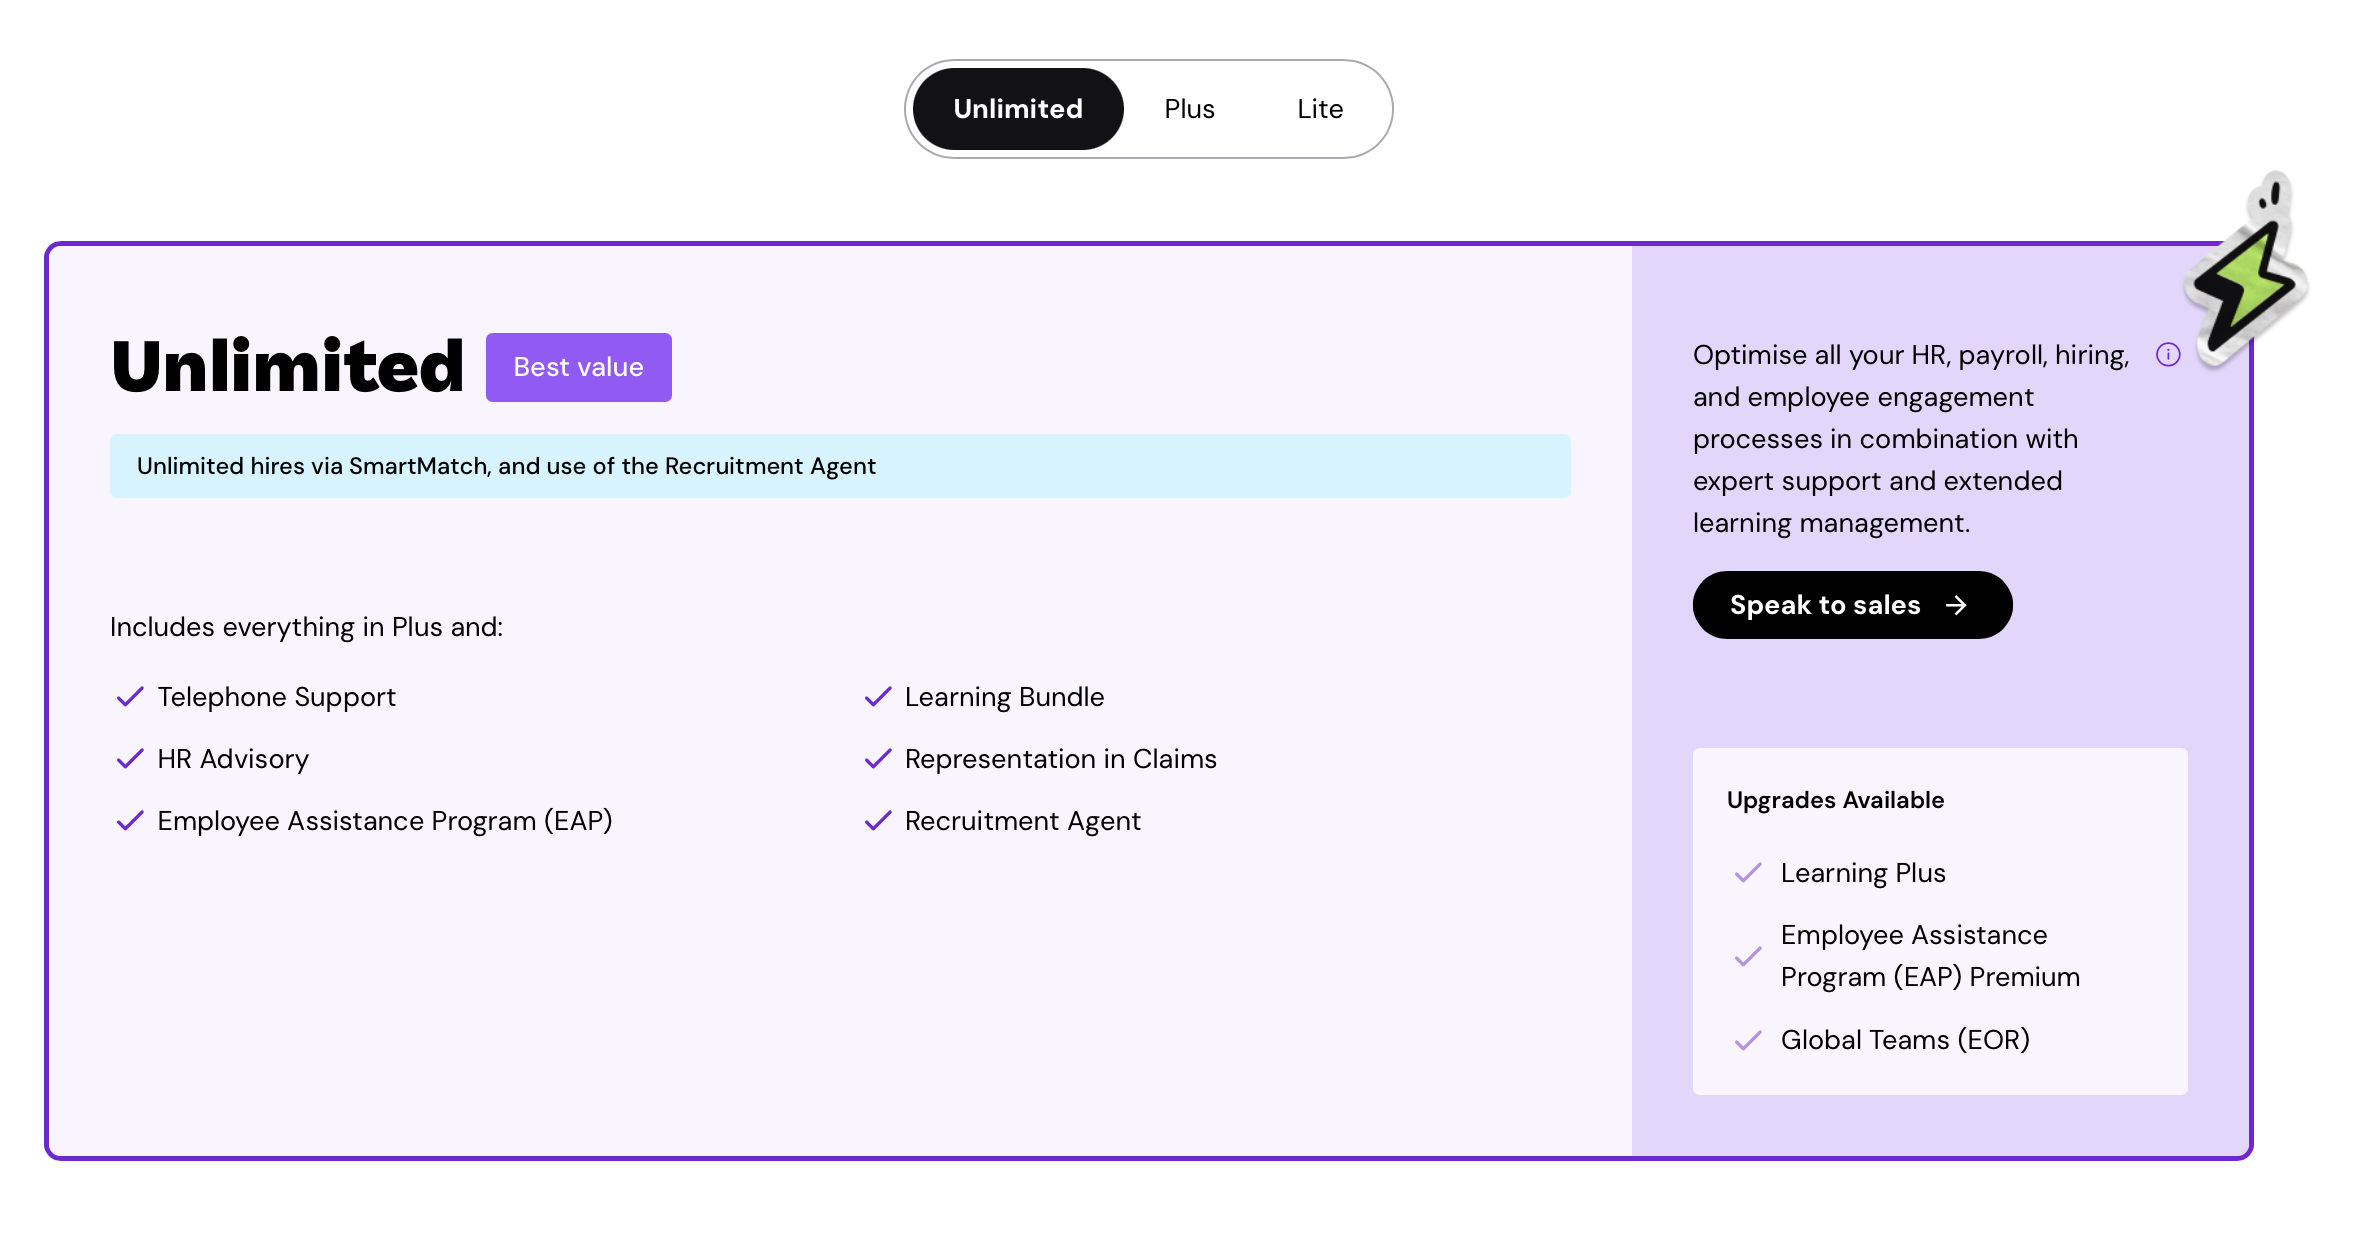
Task: Click the Unlimited hires SmartMatch banner
Action: point(839,466)
